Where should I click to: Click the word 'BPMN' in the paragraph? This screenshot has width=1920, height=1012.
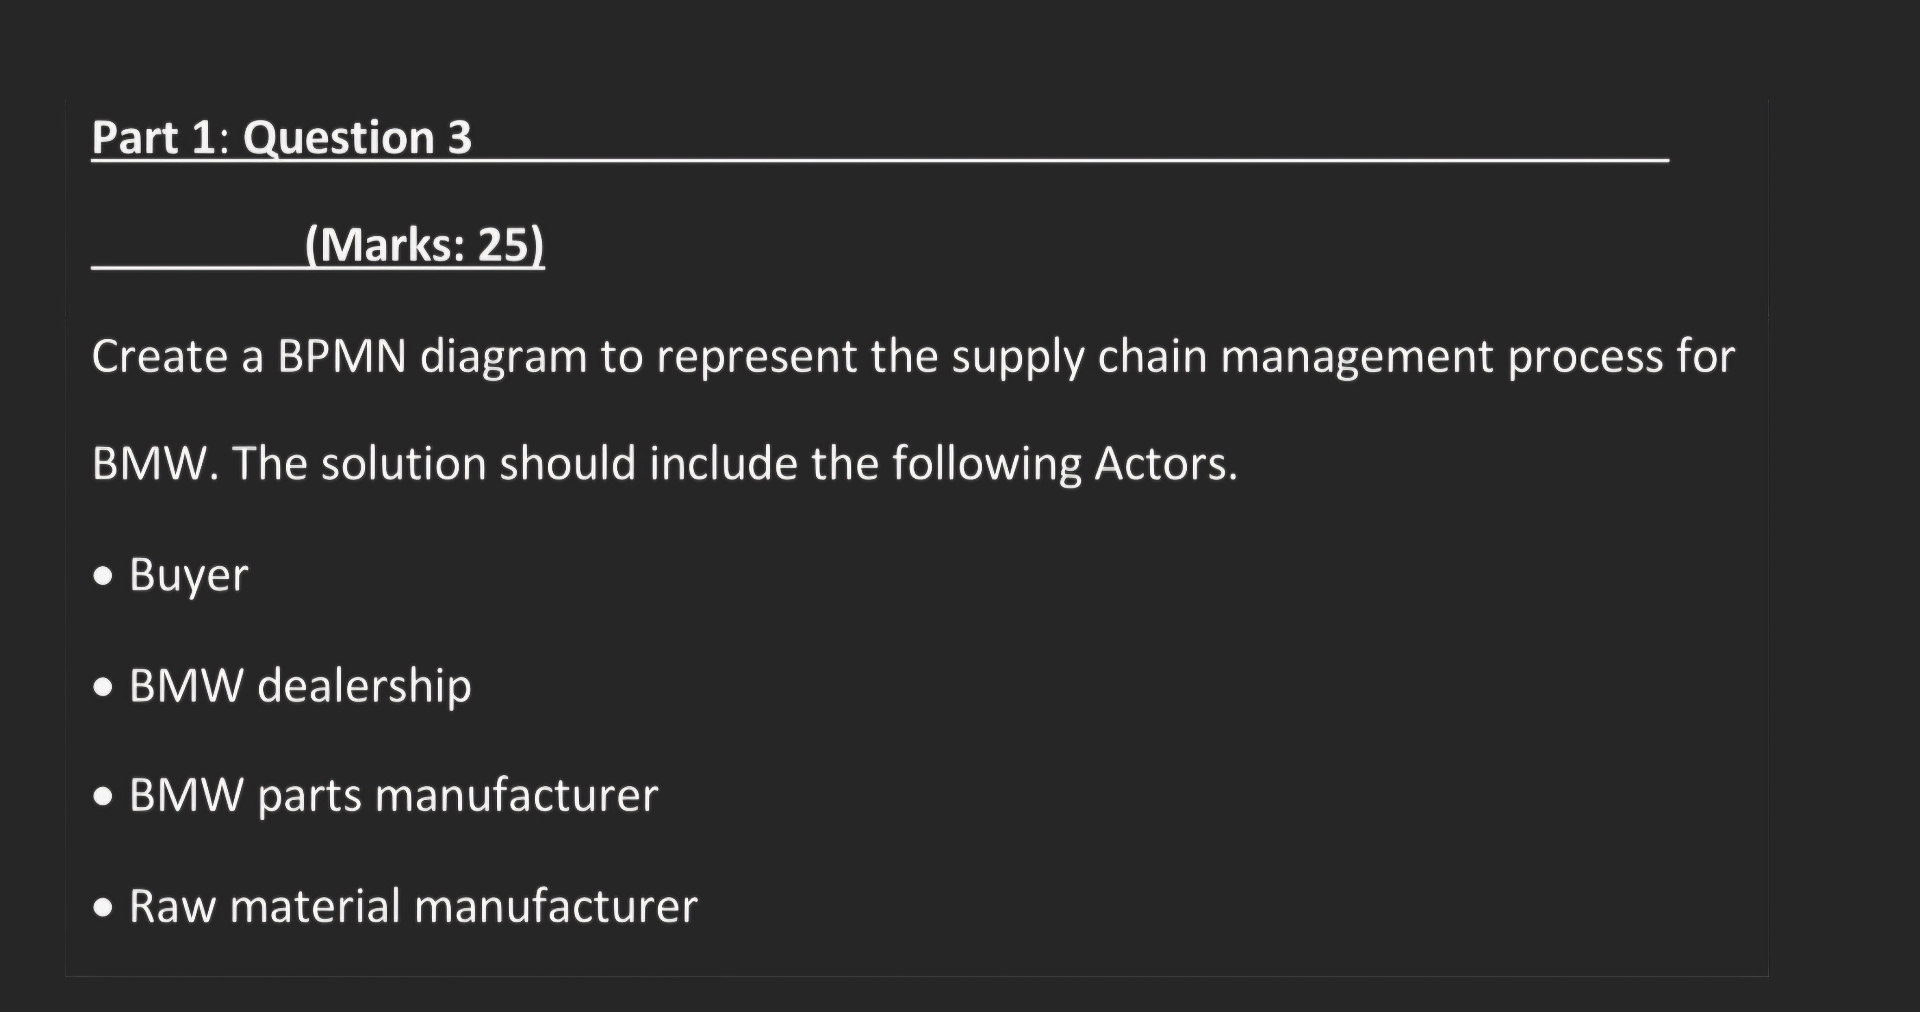[x=342, y=357]
